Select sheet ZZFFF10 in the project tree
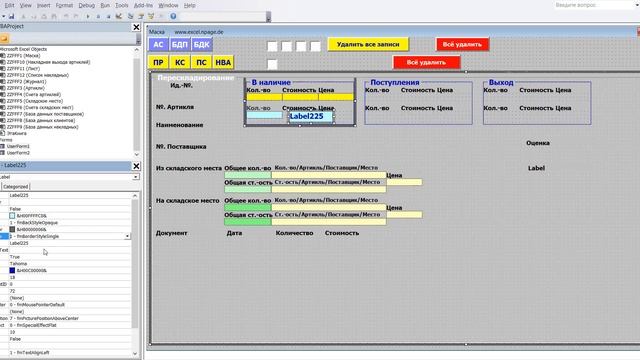Screen dimensions: 640x360 [x=48, y=62]
